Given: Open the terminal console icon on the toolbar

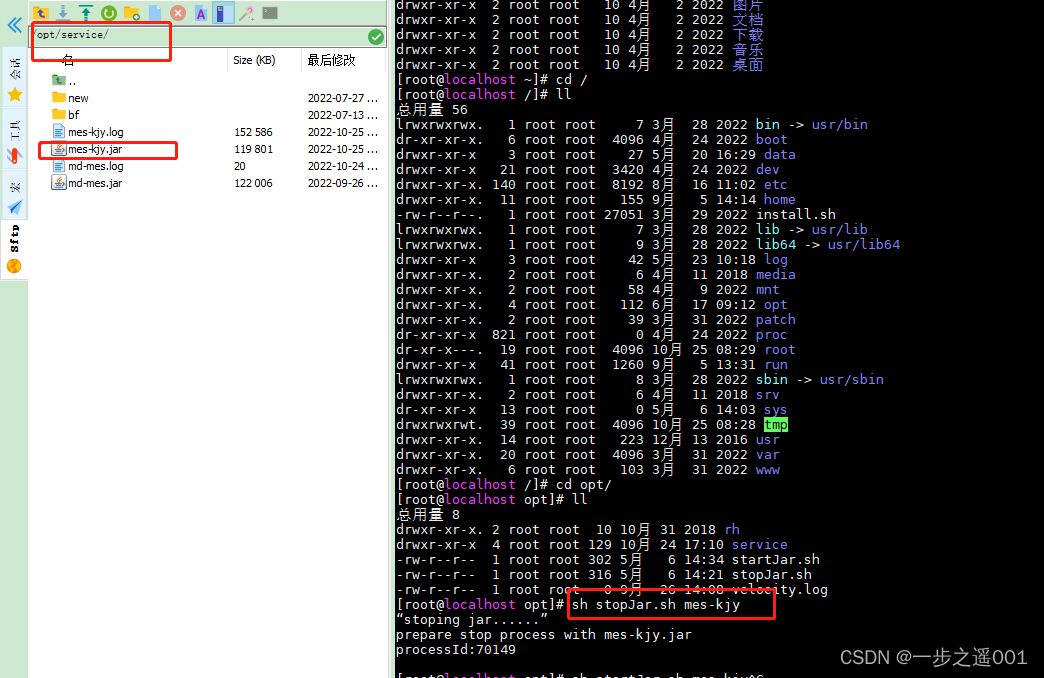Looking at the screenshot, I should 270,13.
